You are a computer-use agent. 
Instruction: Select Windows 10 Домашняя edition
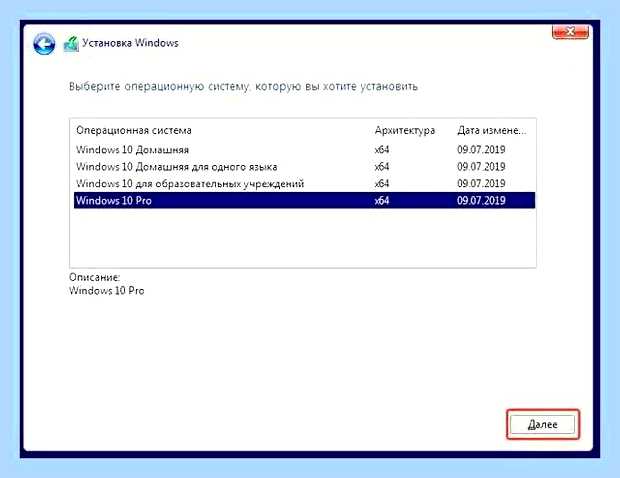304,150
